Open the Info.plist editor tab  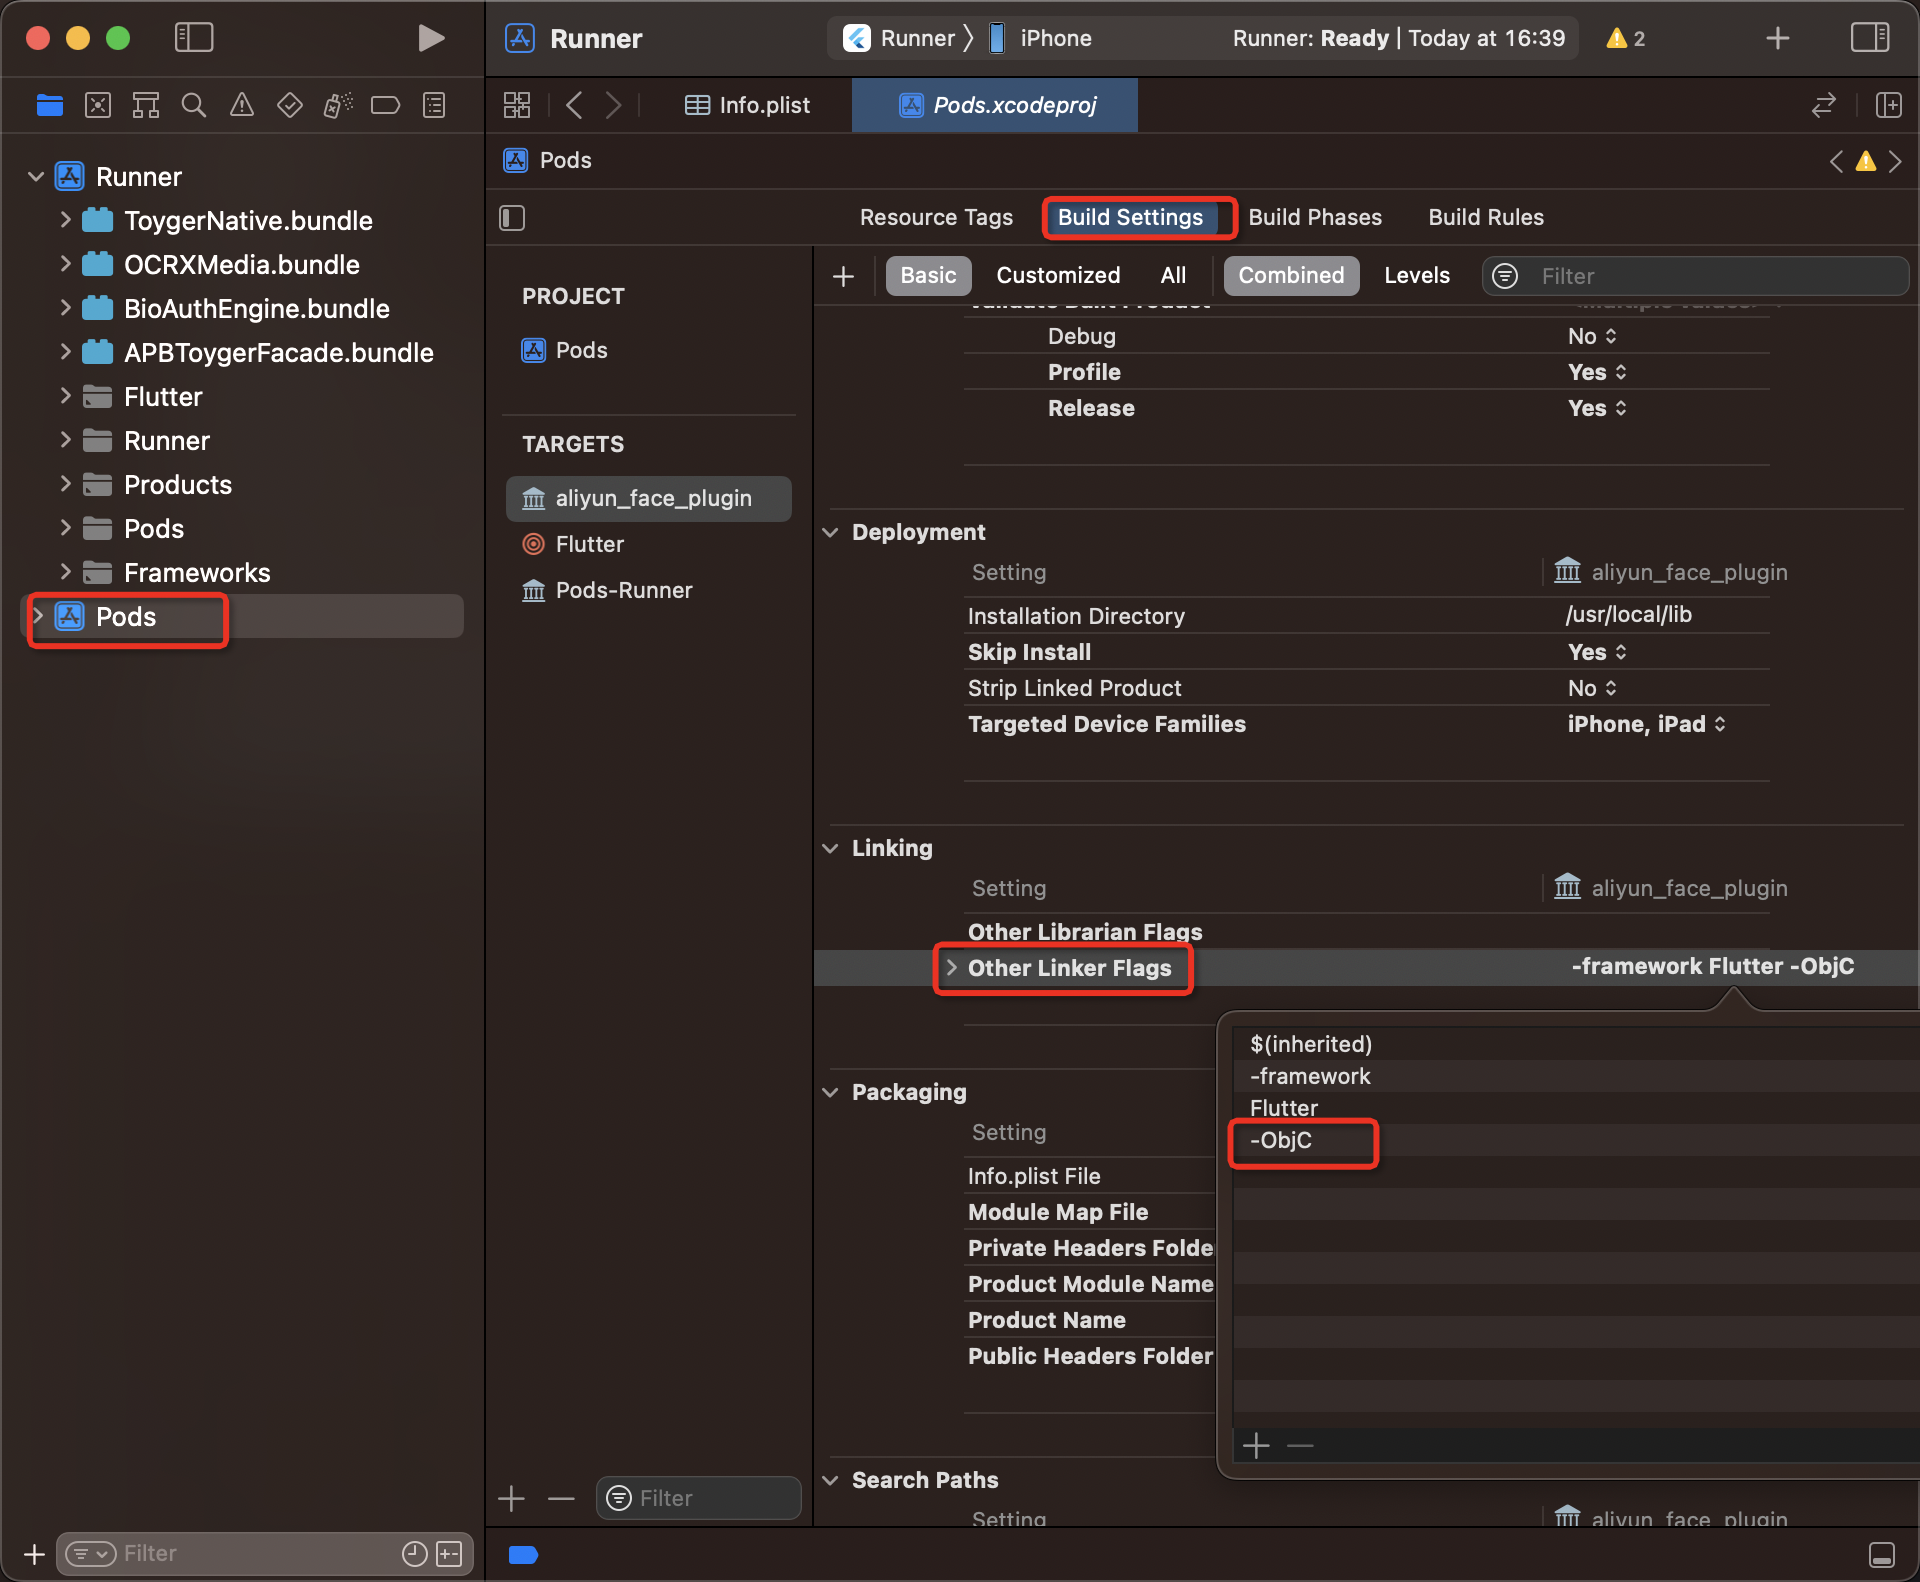748,105
